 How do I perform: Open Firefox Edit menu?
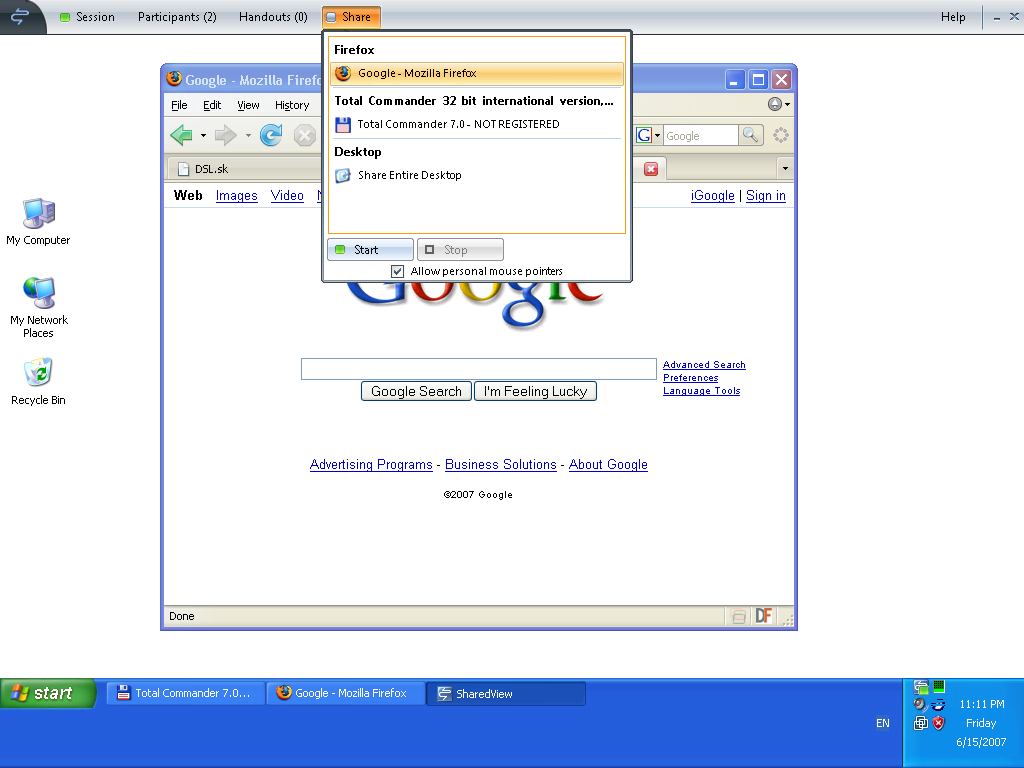point(212,105)
